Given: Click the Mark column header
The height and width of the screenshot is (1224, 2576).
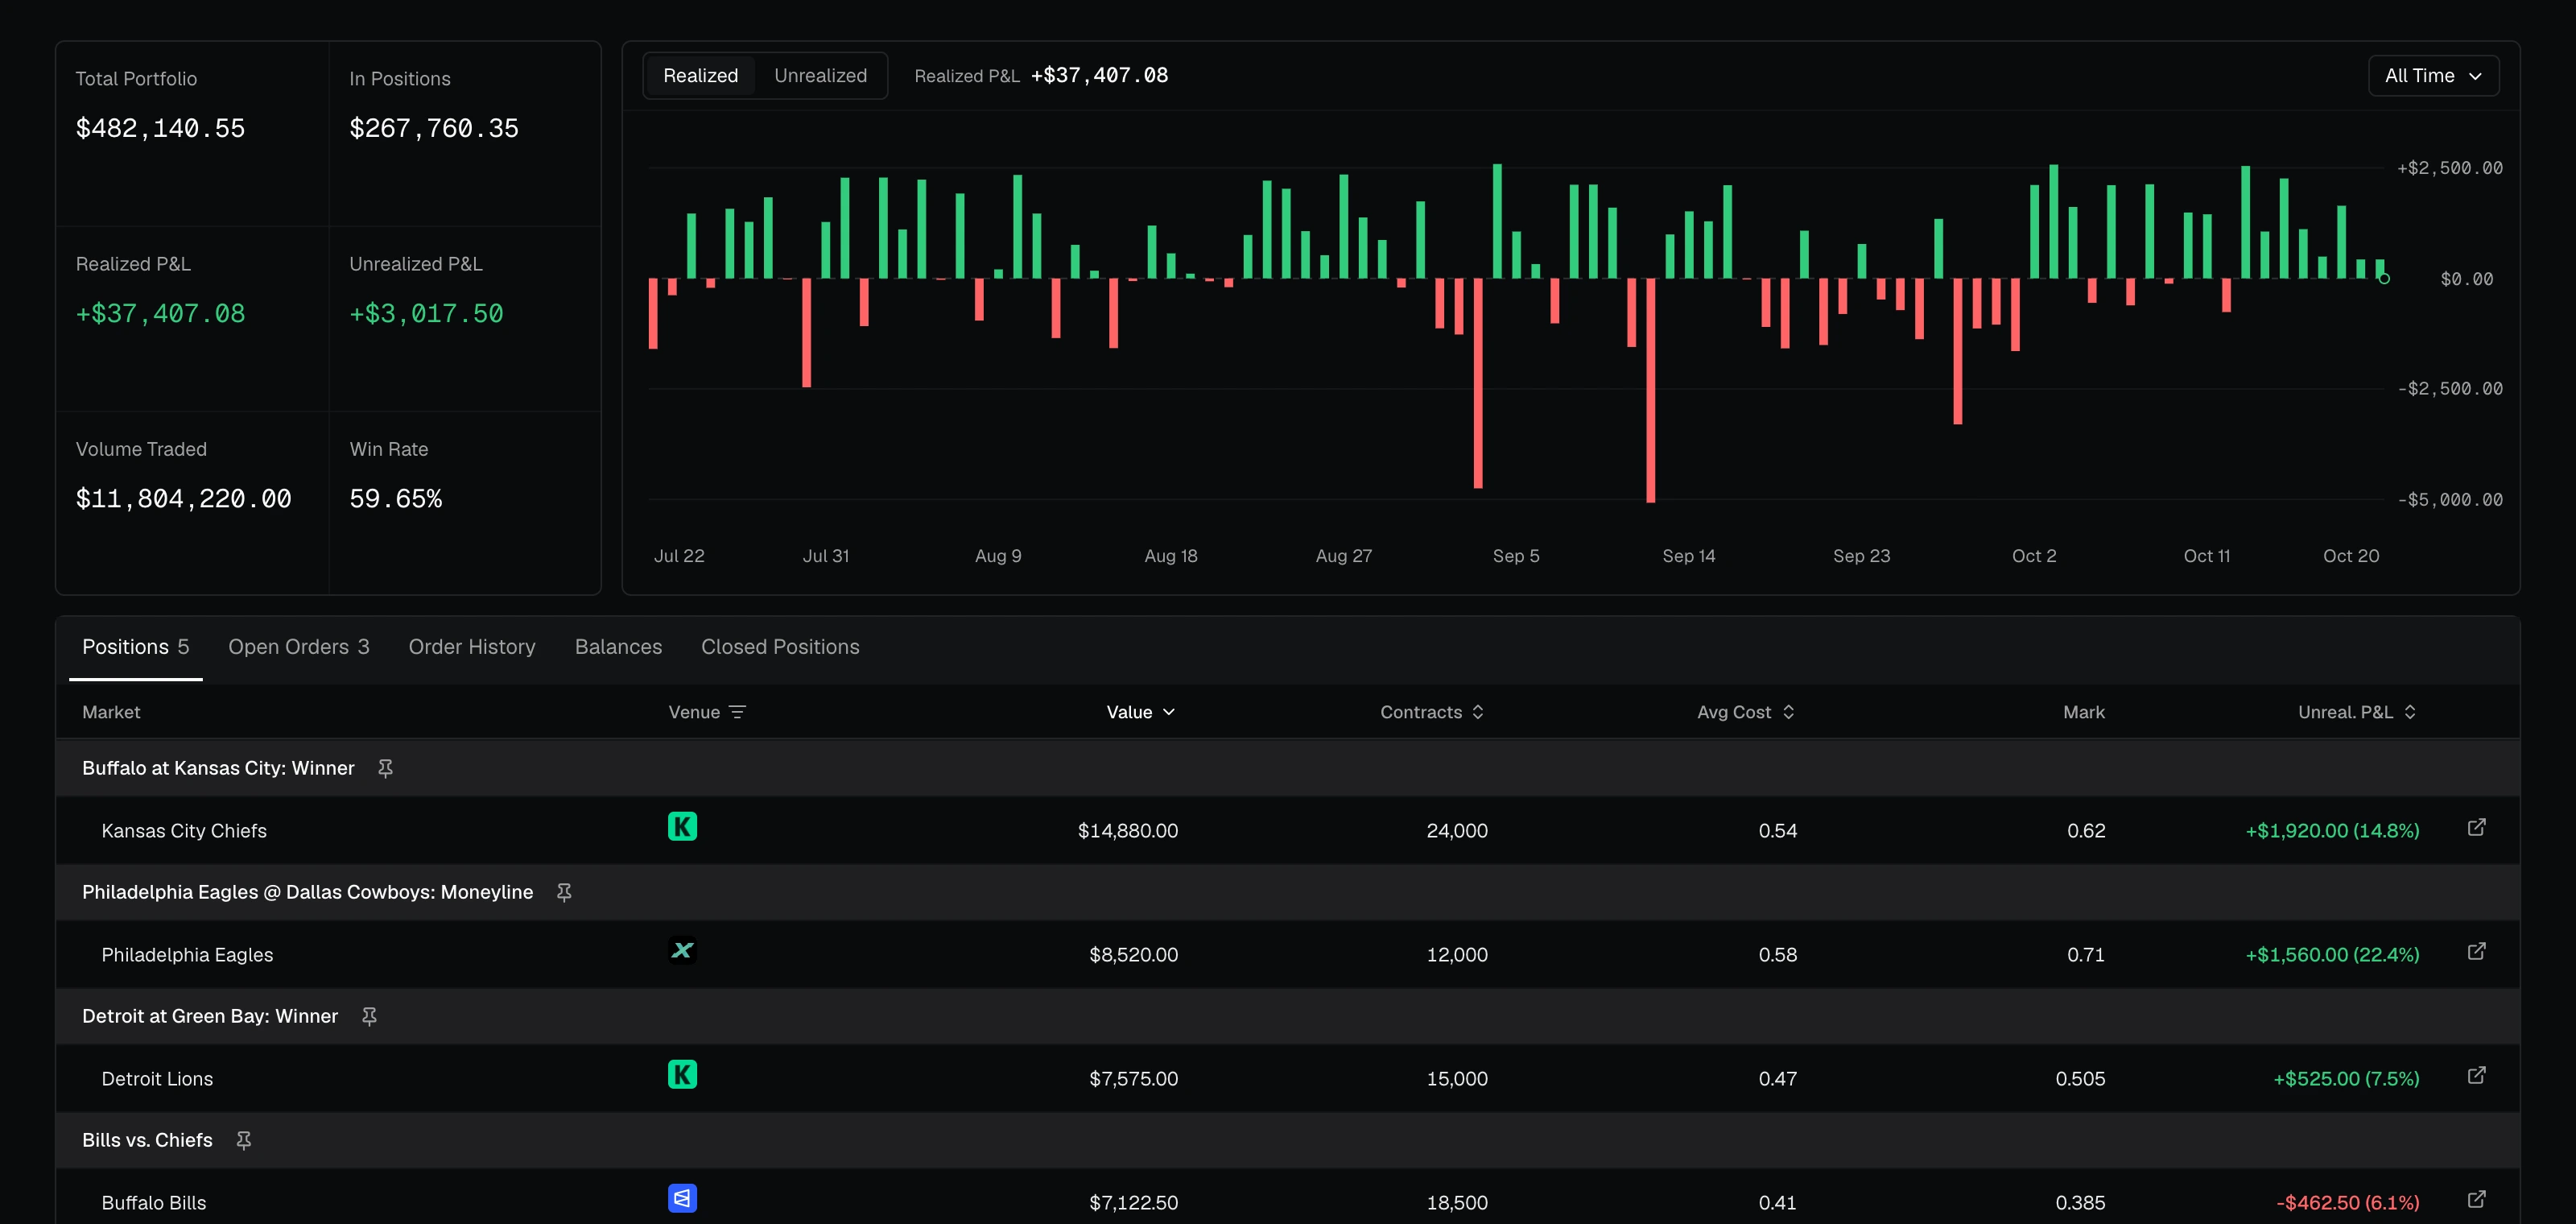Looking at the screenshot, I should click(x=2084, y=712).
